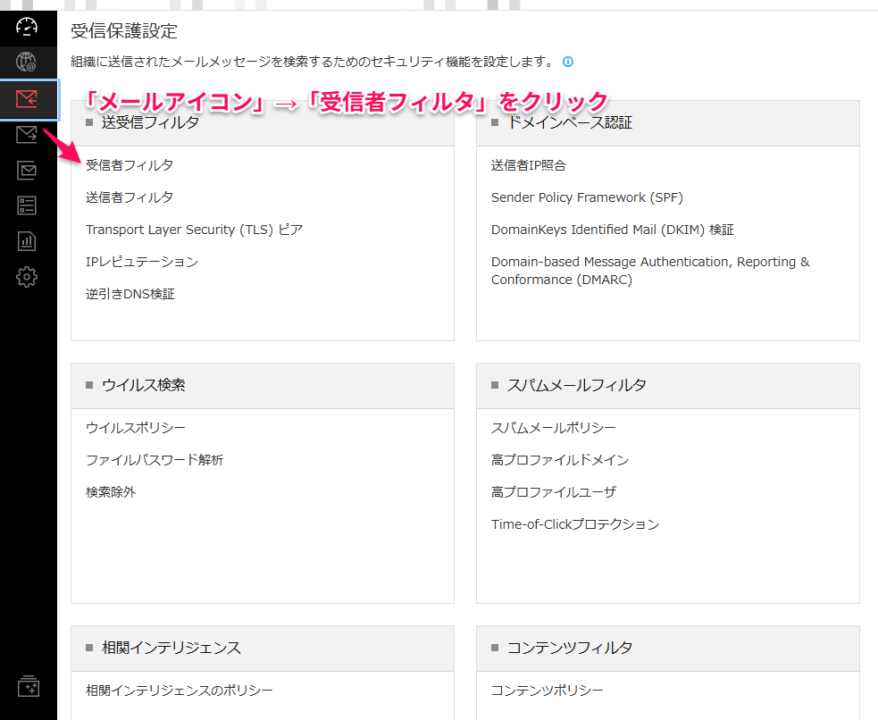The image size is (878, 720).
Task: Click the blue info icon beside description
Action: pos(568,62)
